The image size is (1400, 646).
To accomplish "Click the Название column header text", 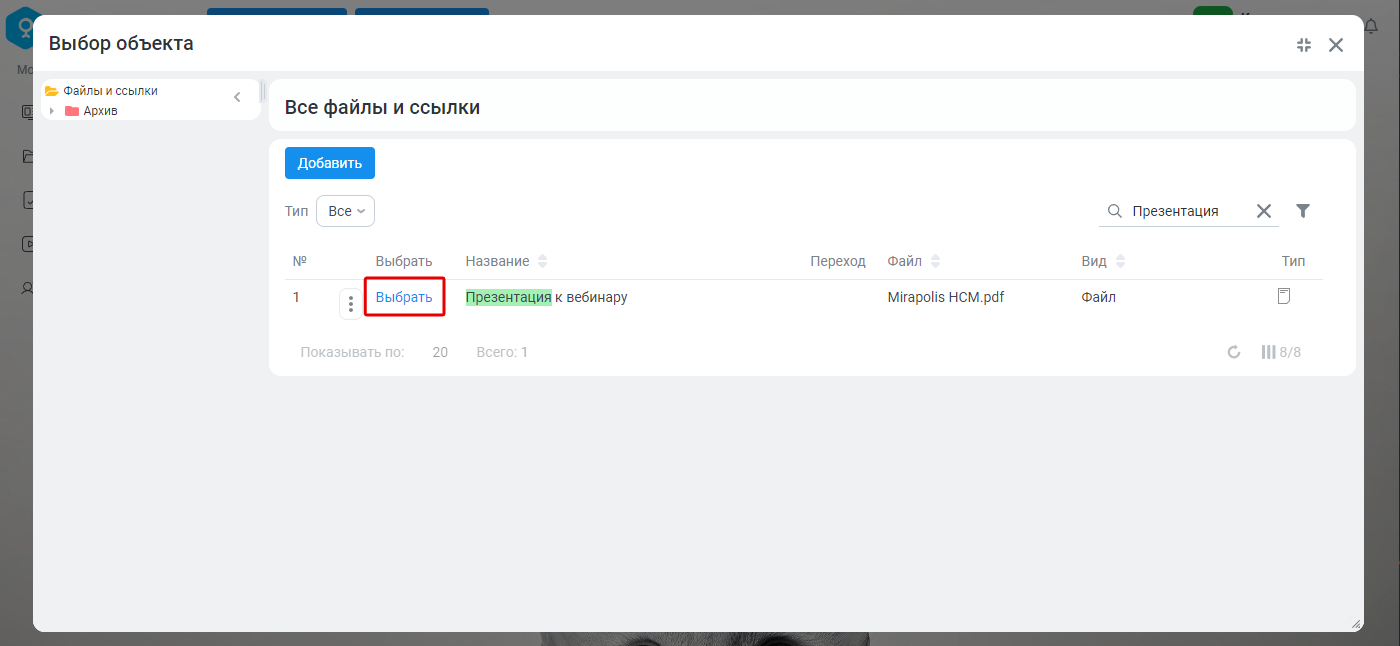I will (497, 261).
